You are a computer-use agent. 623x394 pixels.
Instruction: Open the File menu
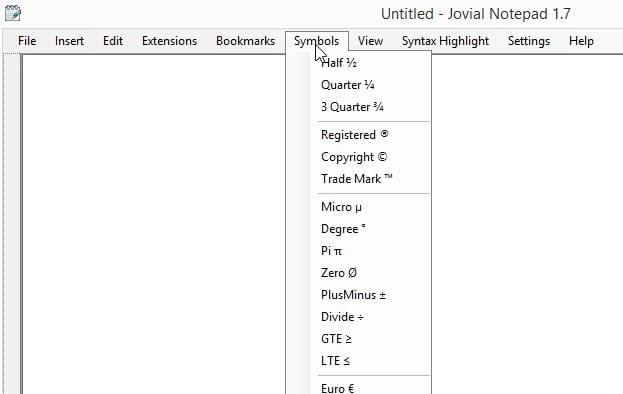pyautogui.click(x=27, y=41)
